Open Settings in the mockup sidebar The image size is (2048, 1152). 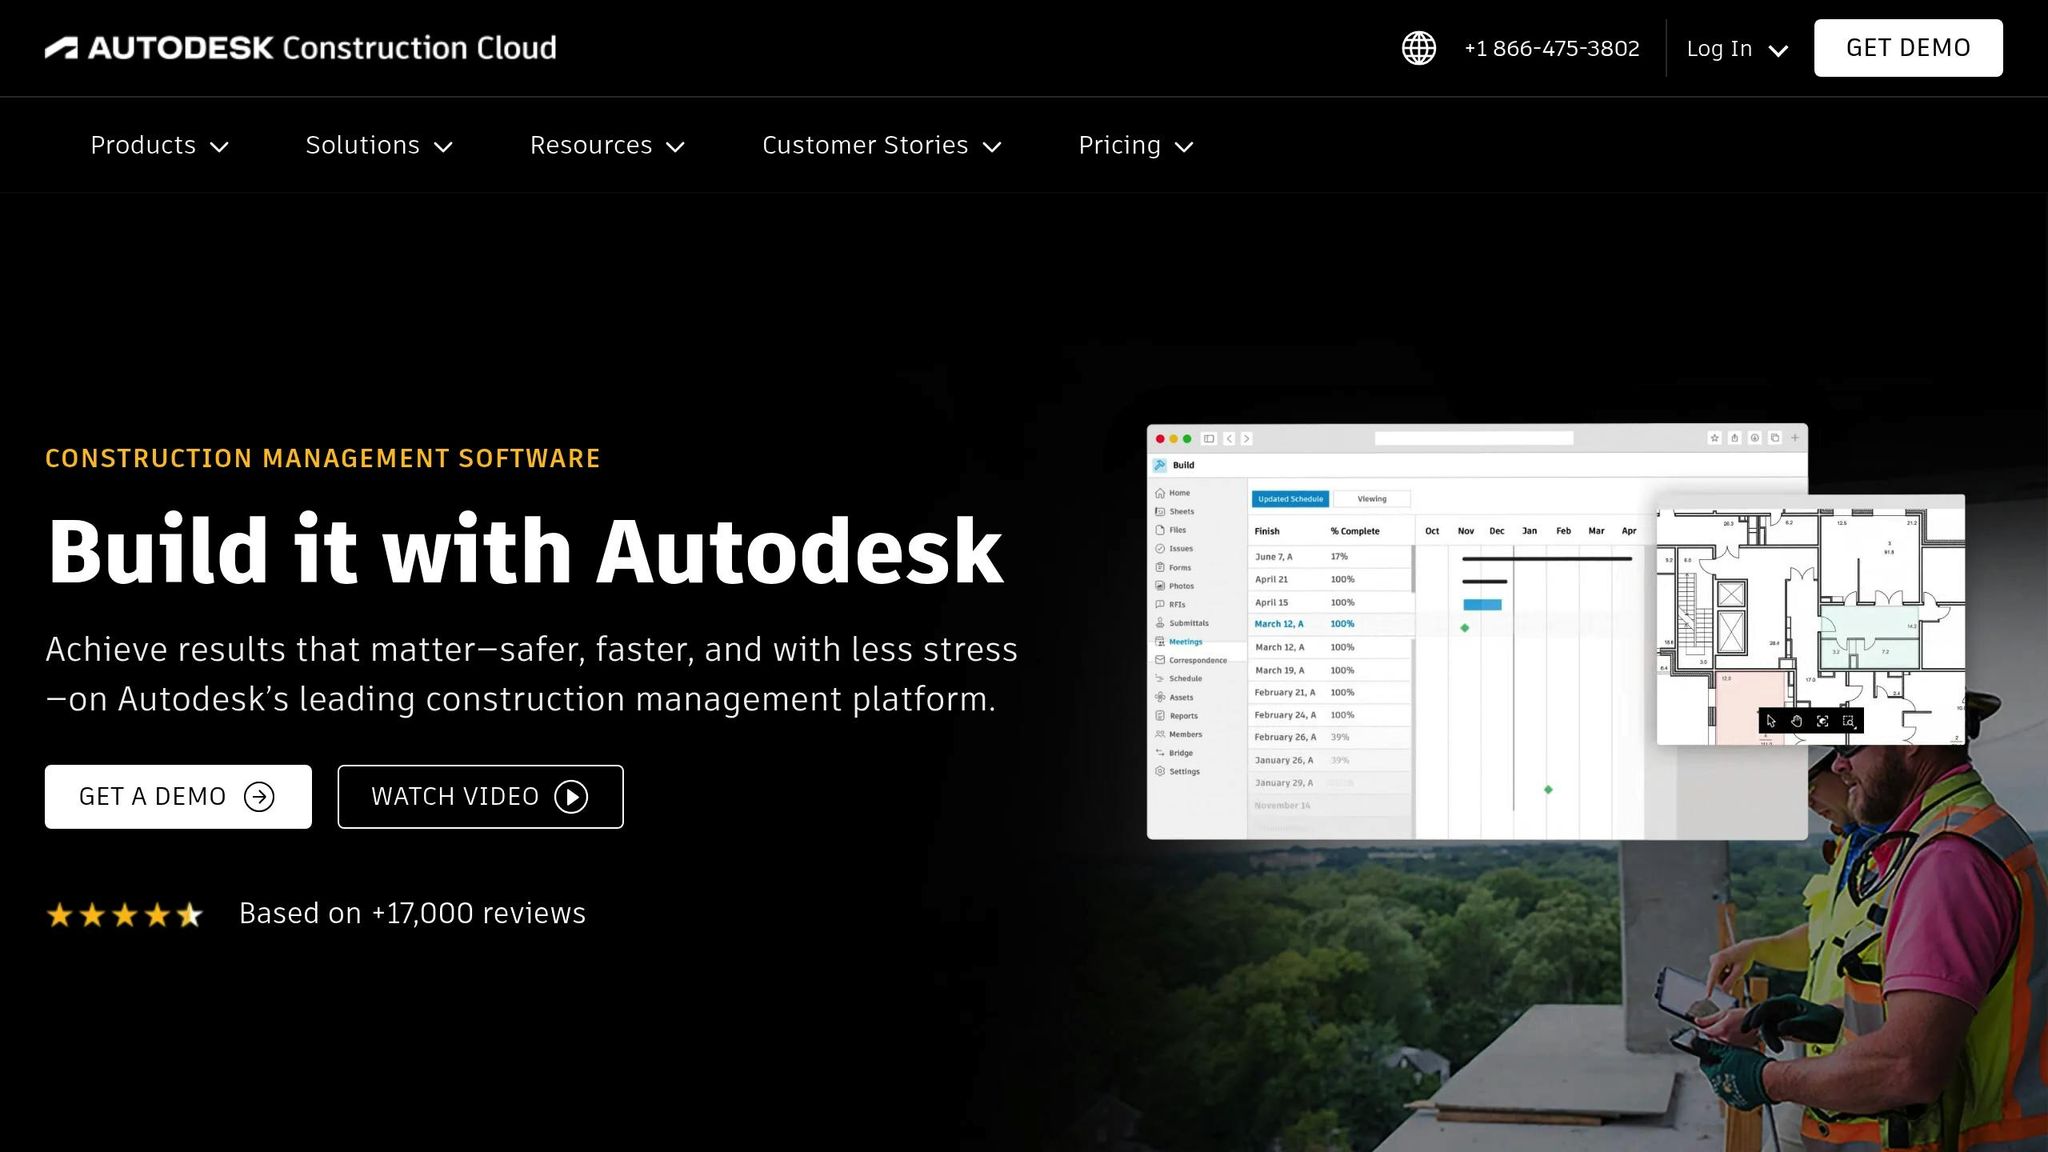(1177, 771)
